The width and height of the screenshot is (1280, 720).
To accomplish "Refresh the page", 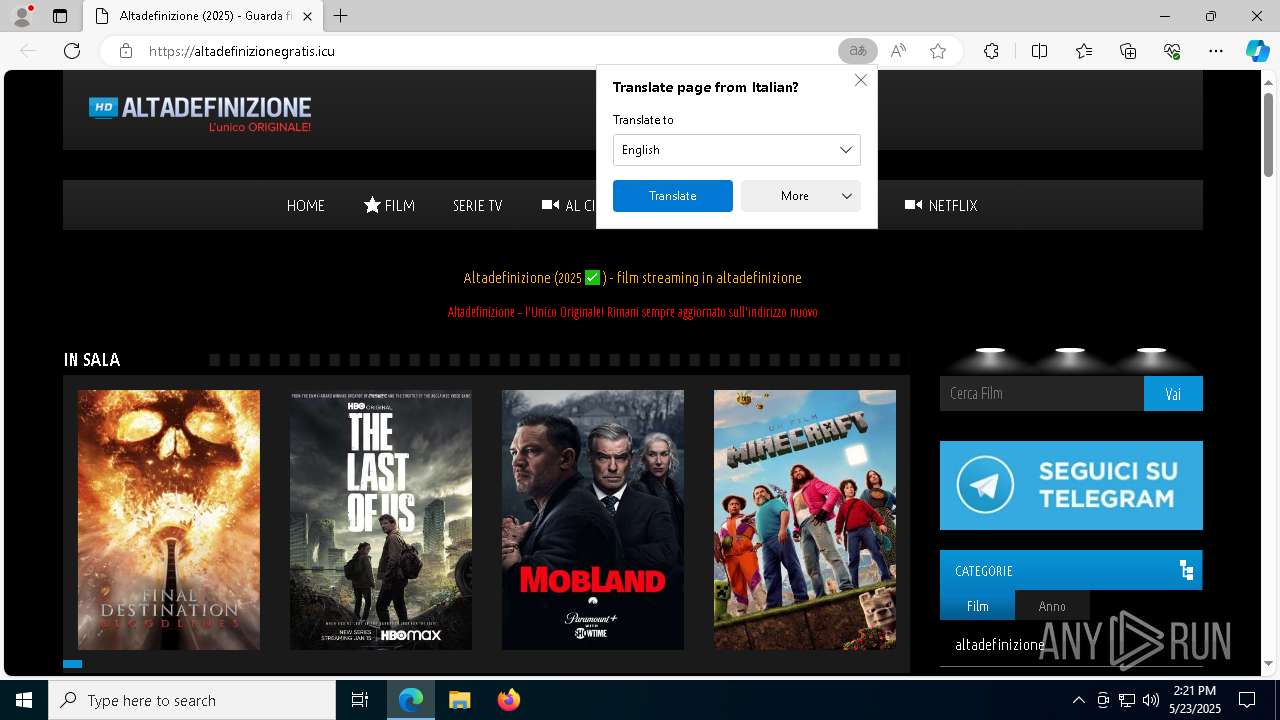I will click(x=72, y=51).
